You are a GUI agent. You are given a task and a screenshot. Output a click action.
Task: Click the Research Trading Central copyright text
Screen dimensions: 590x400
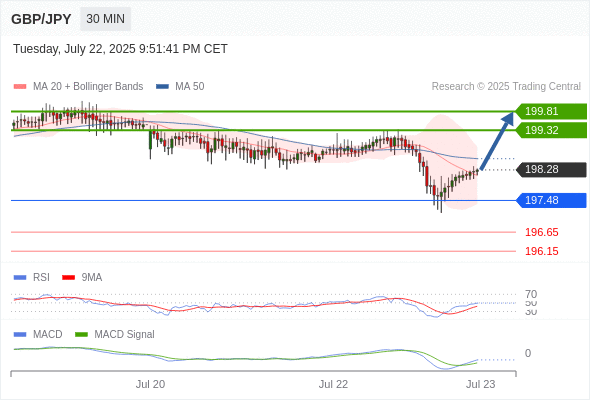click(506, 87)
